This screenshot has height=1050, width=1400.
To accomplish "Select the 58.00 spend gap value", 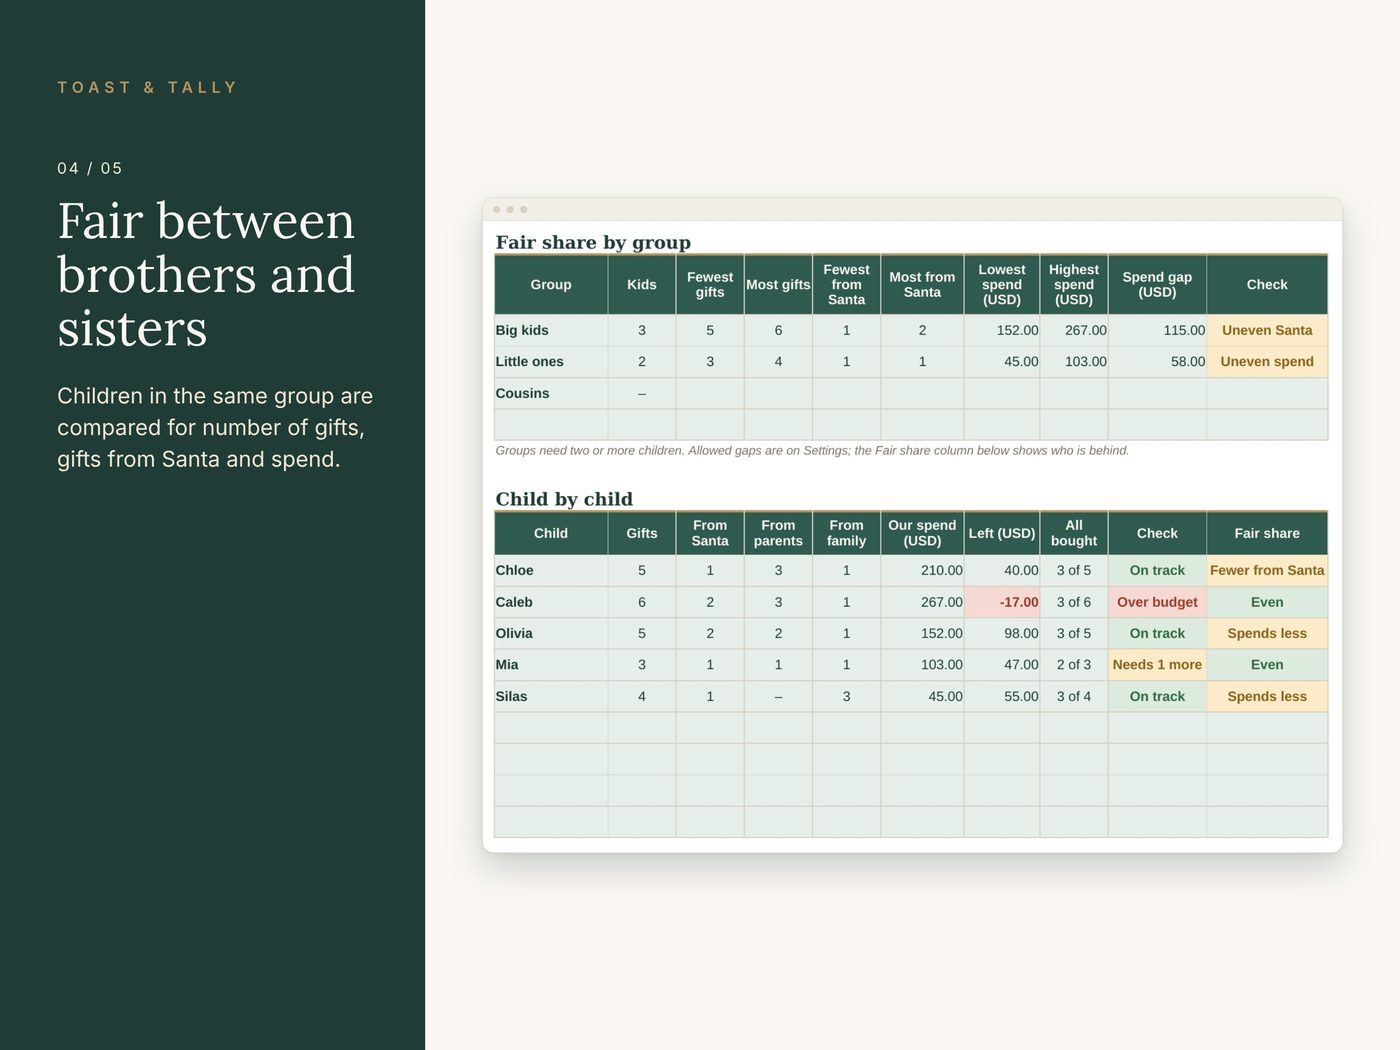I will tap(1188, 361).
